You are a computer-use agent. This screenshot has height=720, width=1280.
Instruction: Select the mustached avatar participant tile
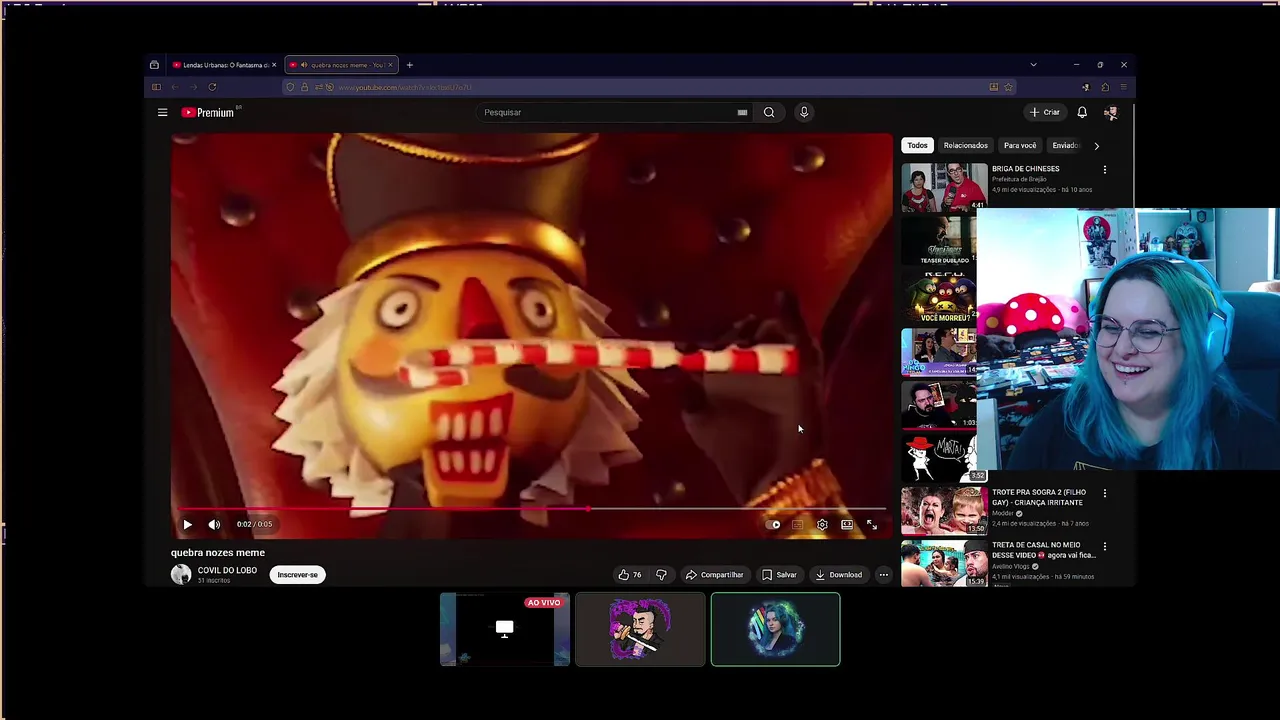(x=640, y=629)
